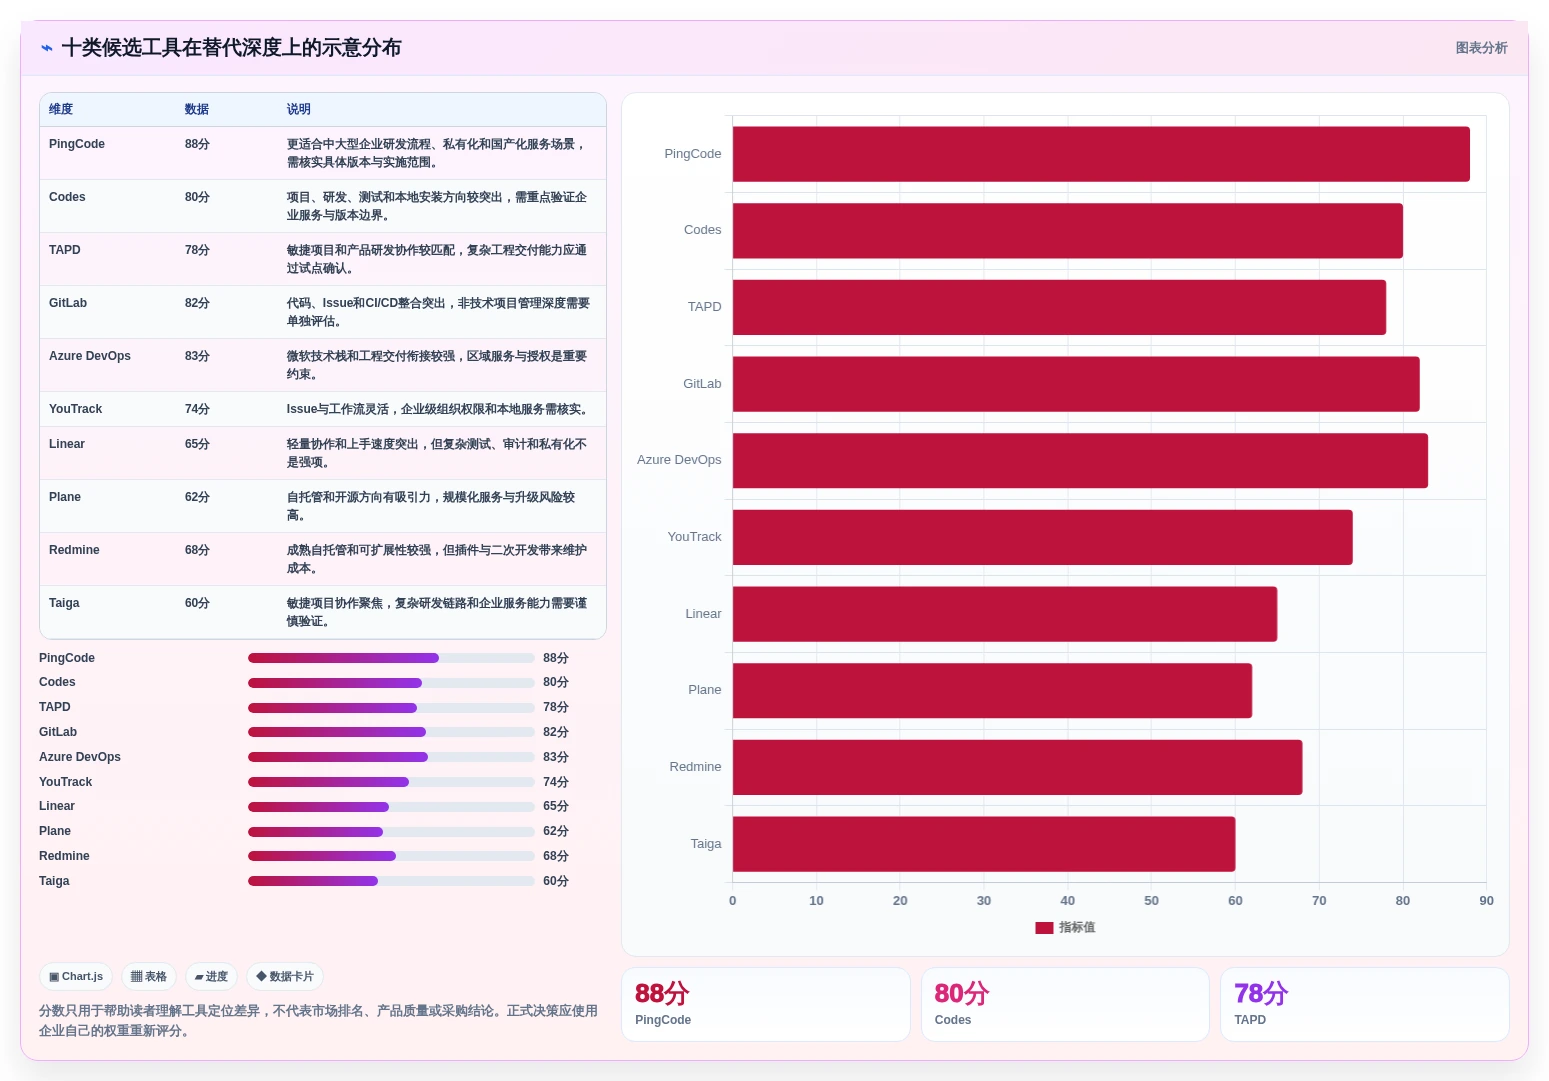Click the title 十类候选工具在替代深度上的示意分布

(231, 48)
